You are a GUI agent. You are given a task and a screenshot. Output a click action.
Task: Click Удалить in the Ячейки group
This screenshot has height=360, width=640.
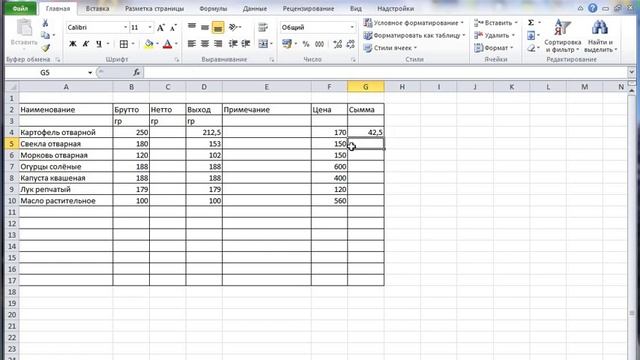494,36
